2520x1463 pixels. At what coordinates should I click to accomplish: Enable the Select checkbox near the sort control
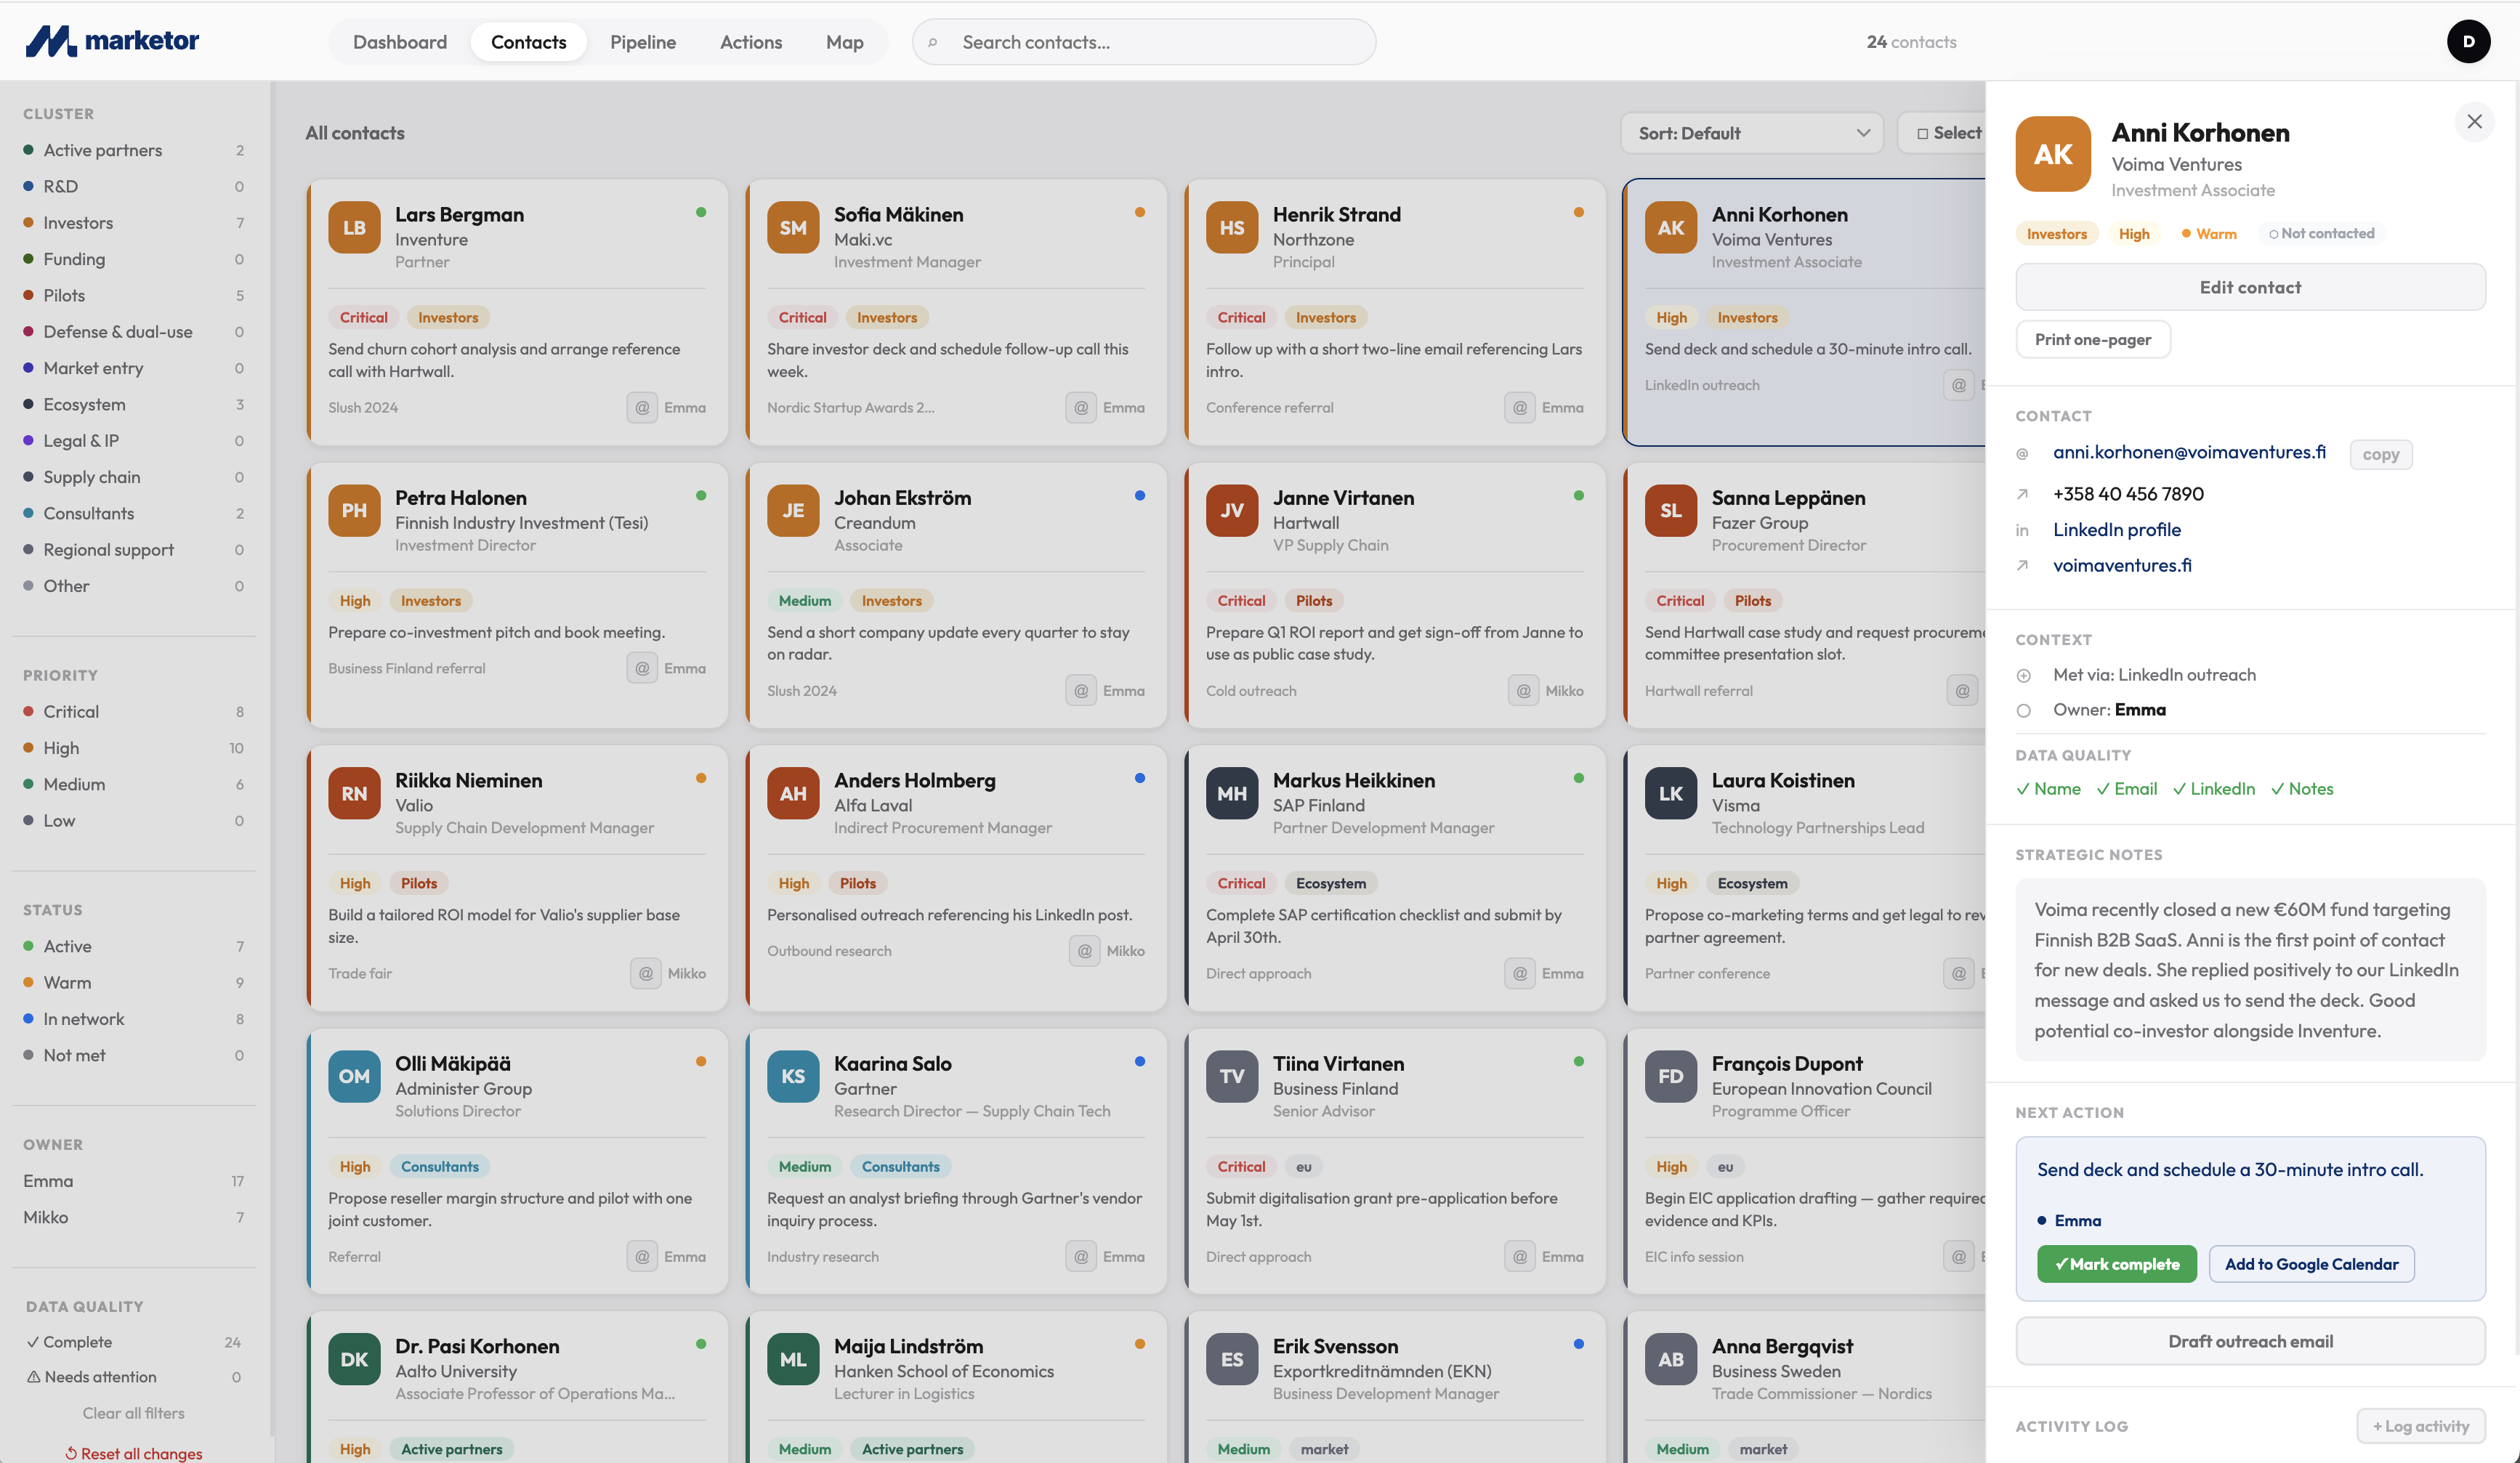[x=1921, y=132]
